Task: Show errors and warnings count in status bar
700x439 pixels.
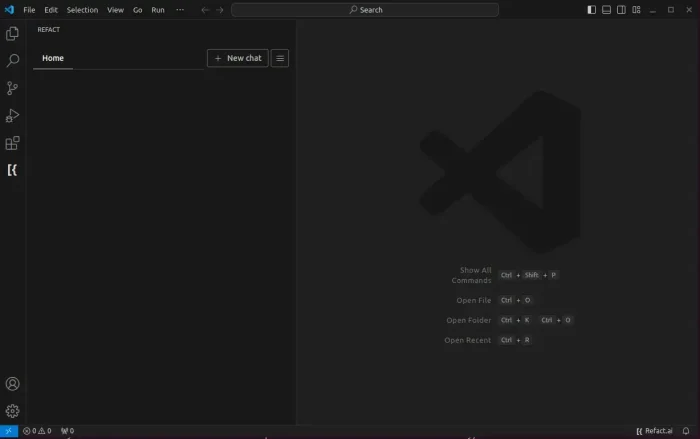Action: pos(37,431)
